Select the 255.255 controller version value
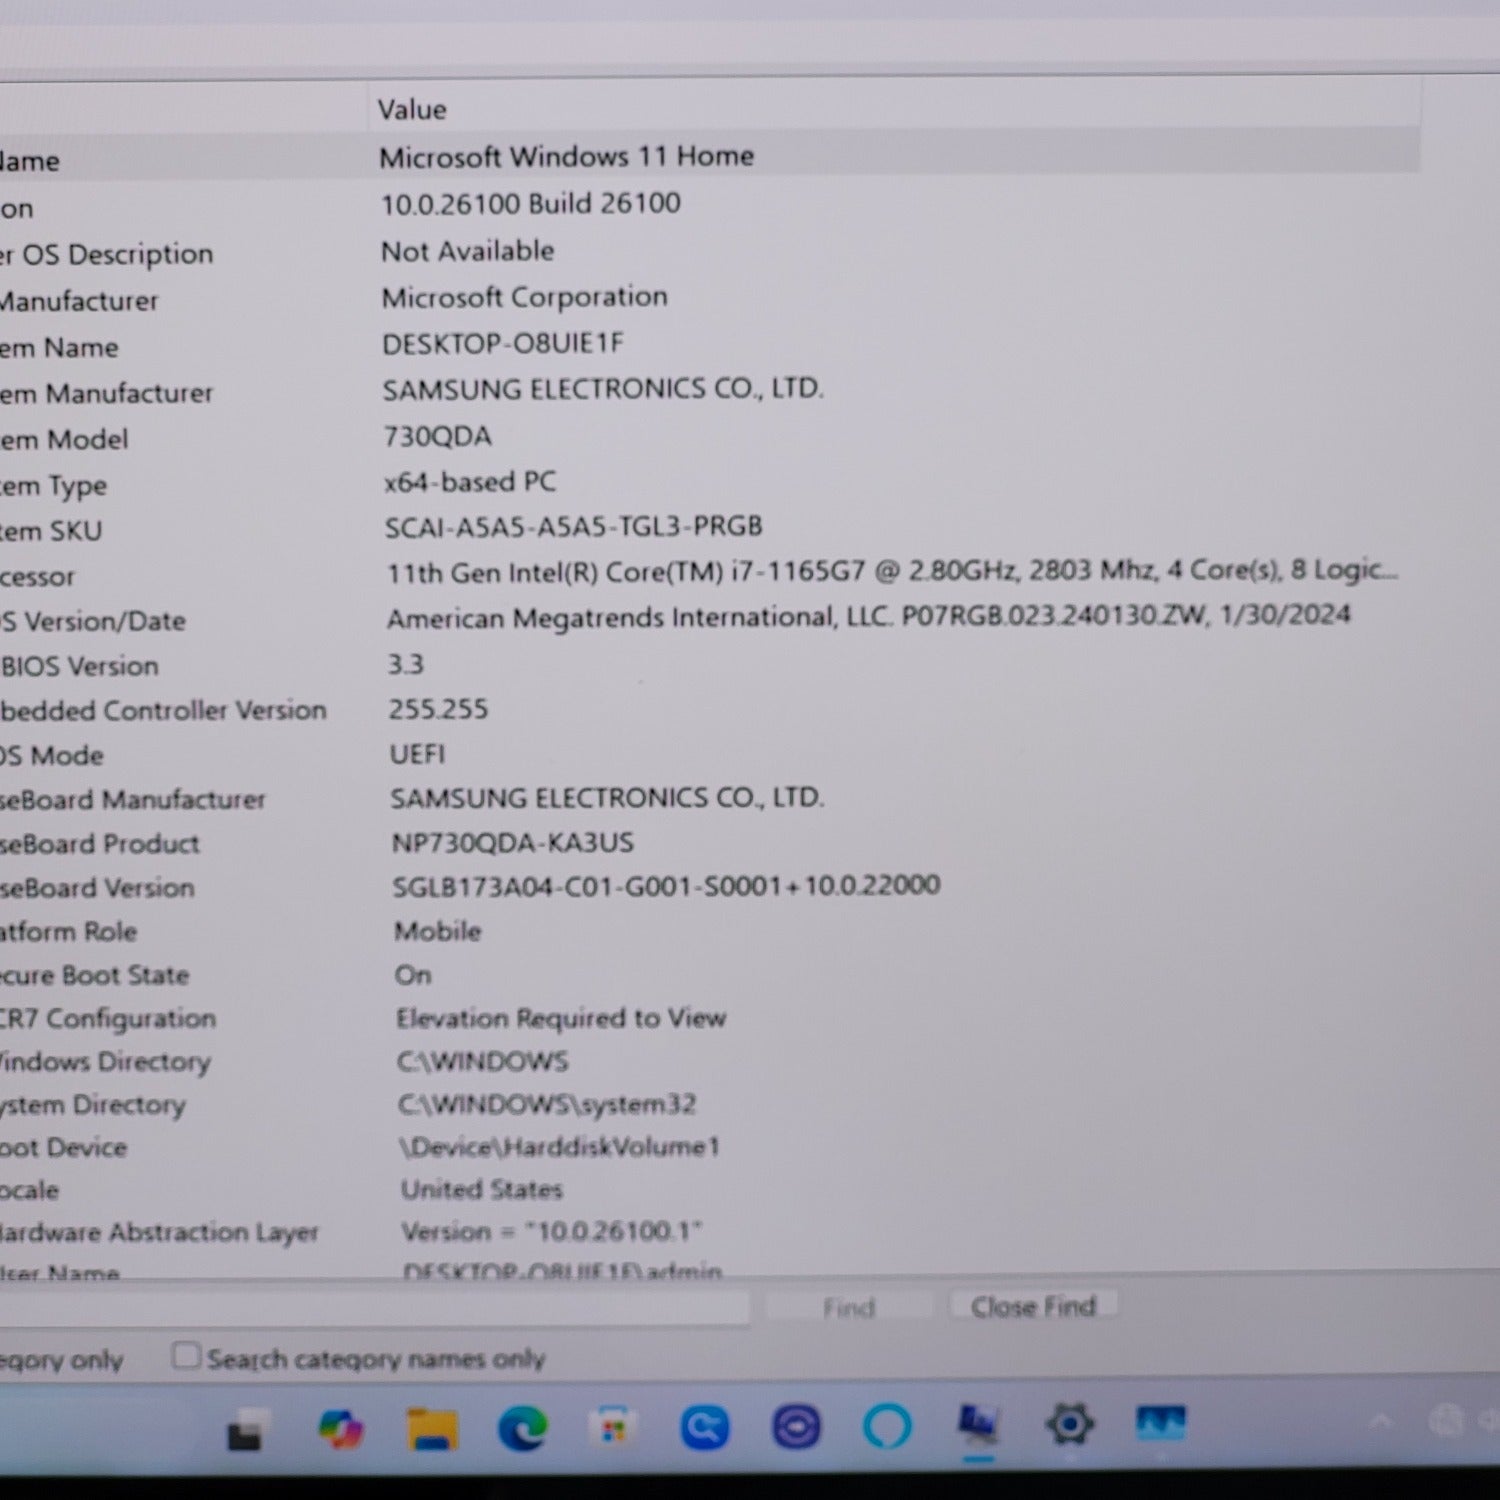This screenshot has height=1500, width=1500. tap(438, 709)
